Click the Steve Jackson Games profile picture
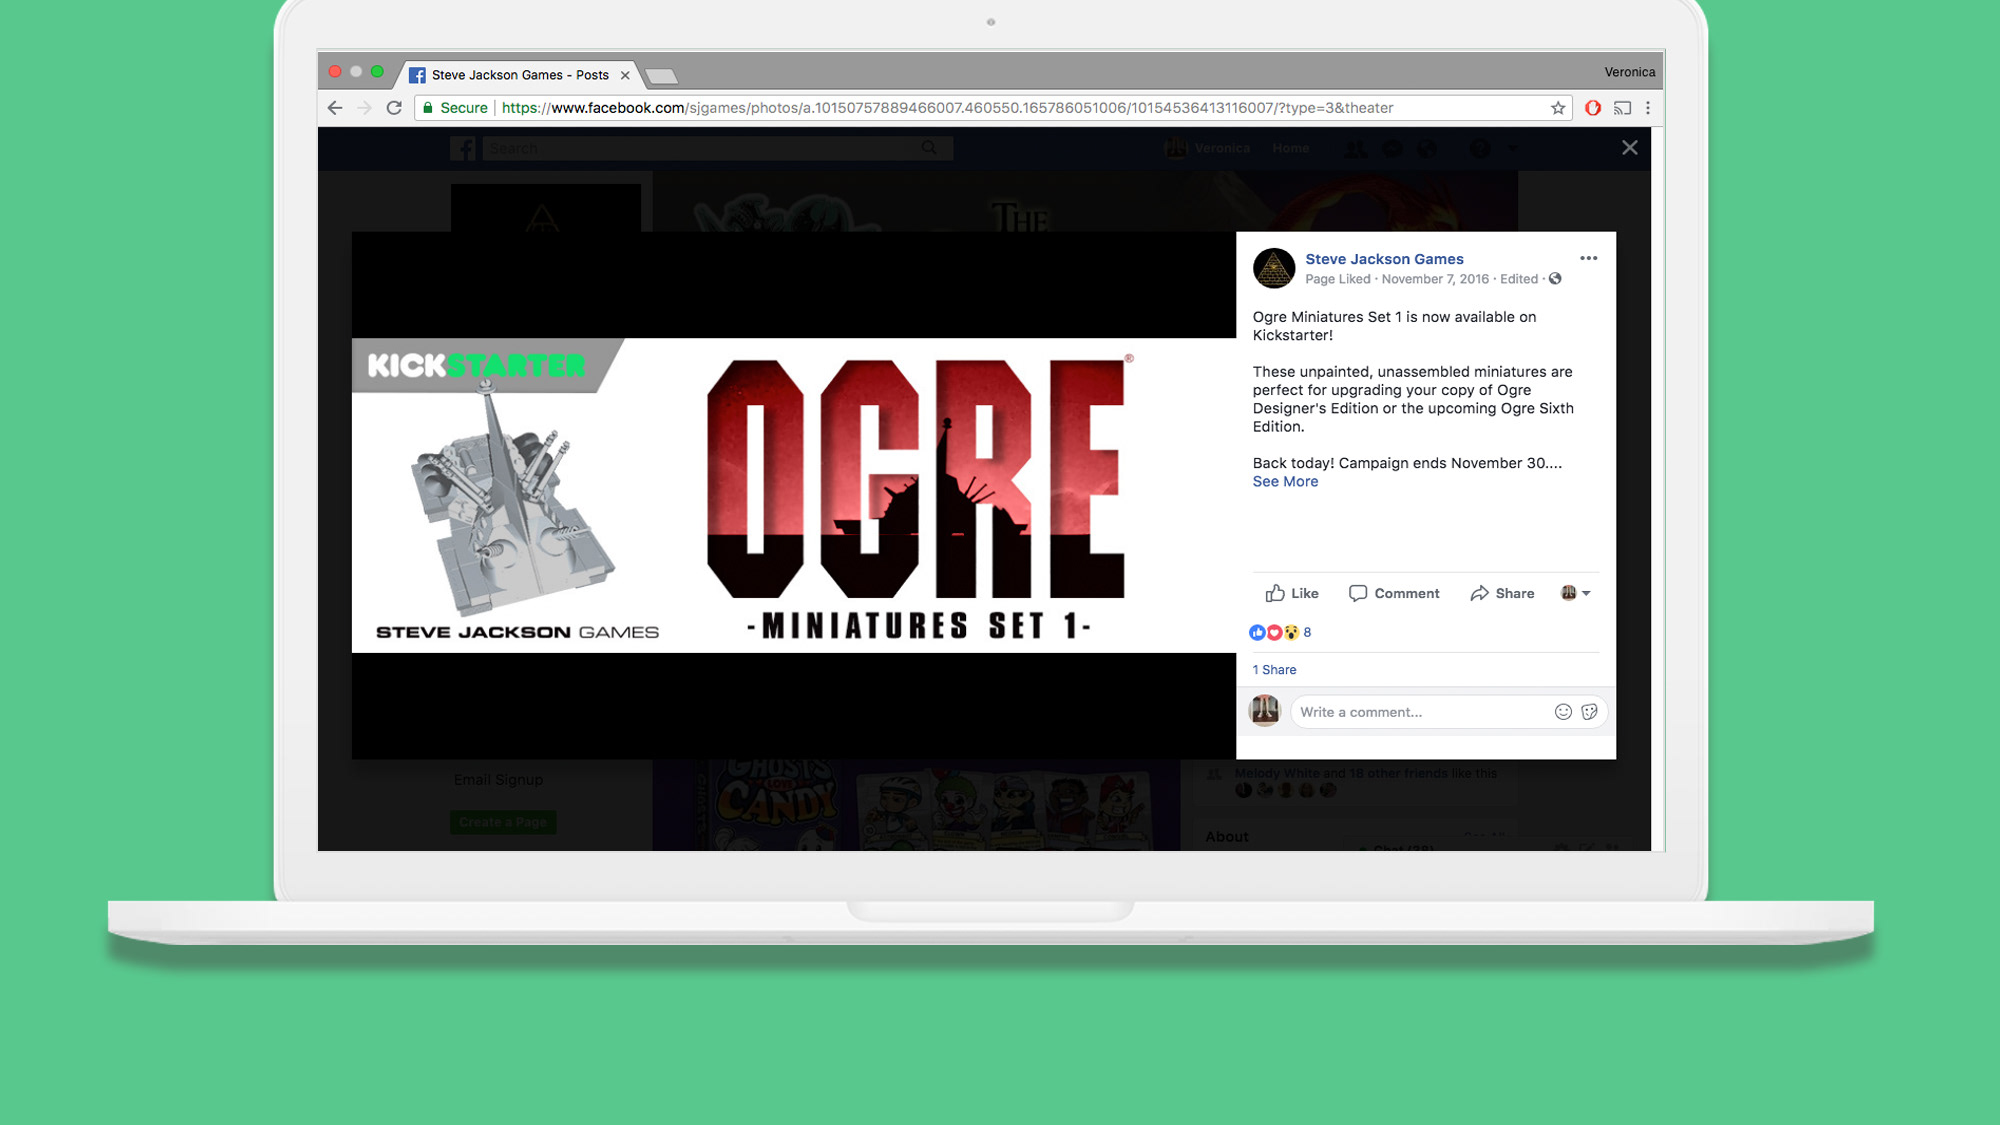Screen dimensions: 2000x1125 pos(1274,268)
